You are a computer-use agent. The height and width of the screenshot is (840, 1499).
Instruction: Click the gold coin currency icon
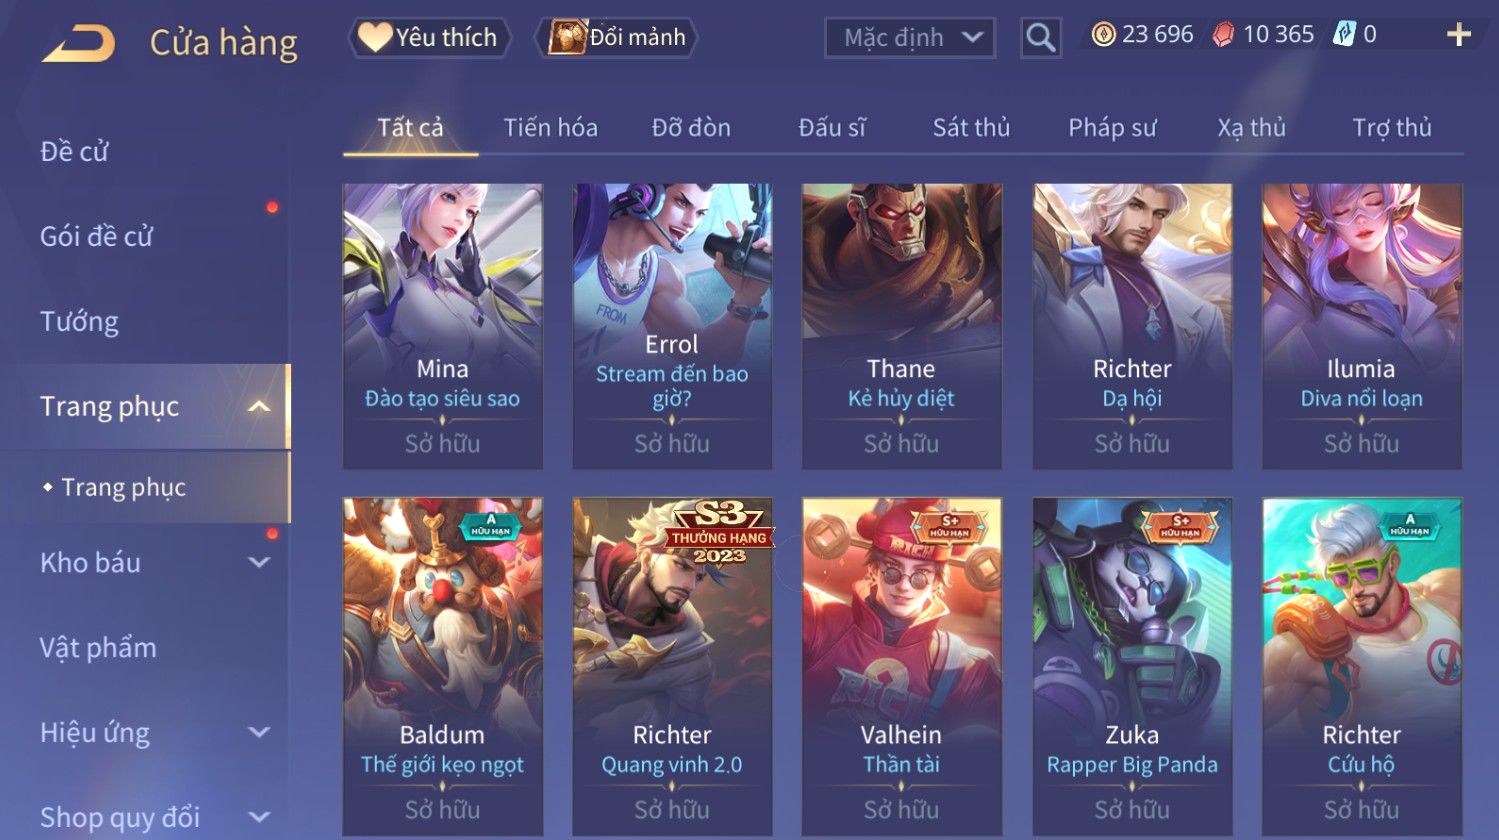1103,35
